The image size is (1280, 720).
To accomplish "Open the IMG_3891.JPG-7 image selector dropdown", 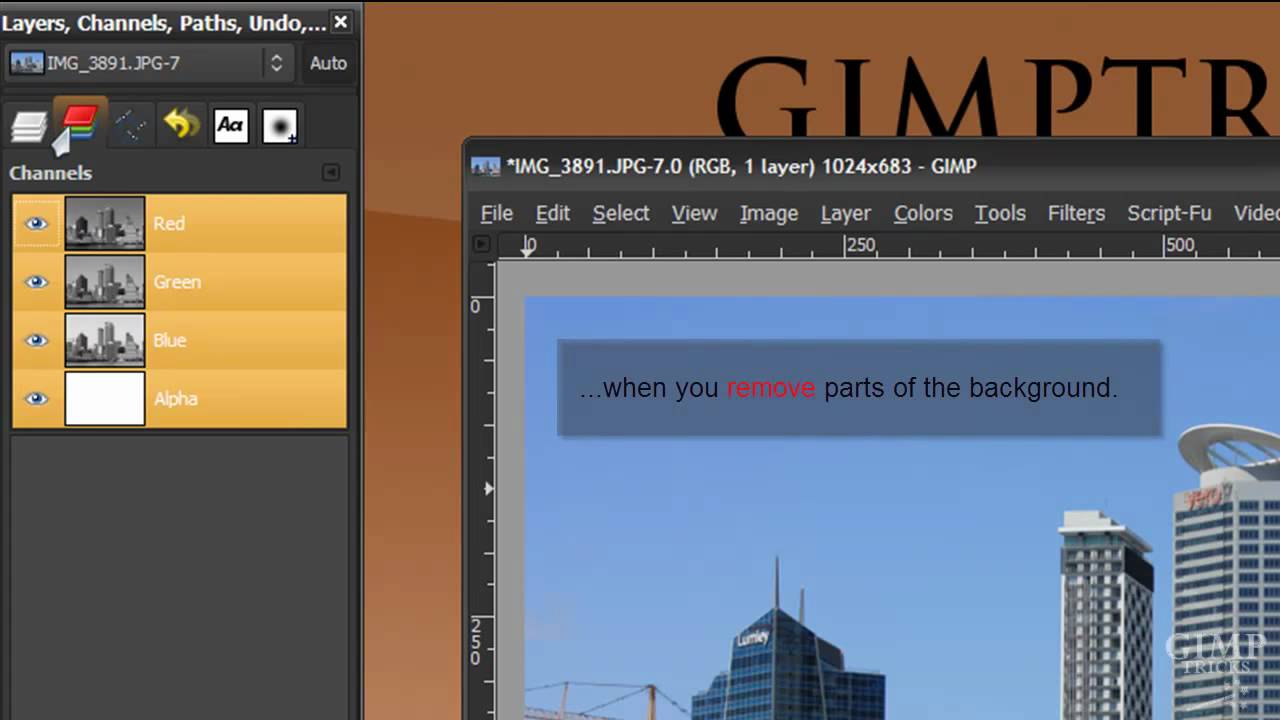I will 149,63.
